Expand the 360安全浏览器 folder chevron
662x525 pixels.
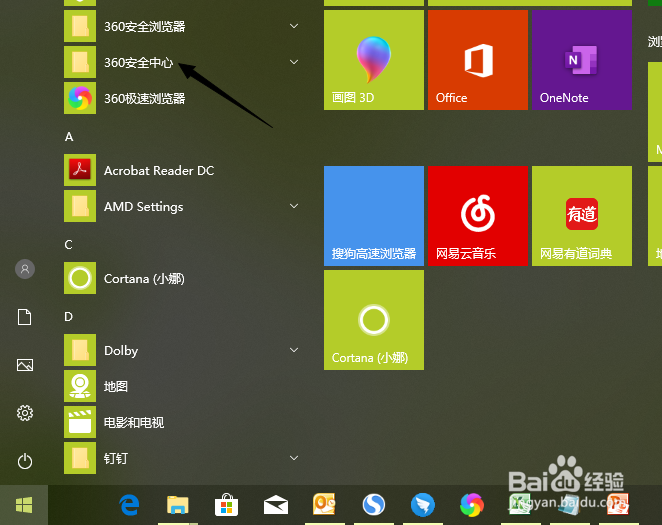pyautogui.click(x=294, y=26)
